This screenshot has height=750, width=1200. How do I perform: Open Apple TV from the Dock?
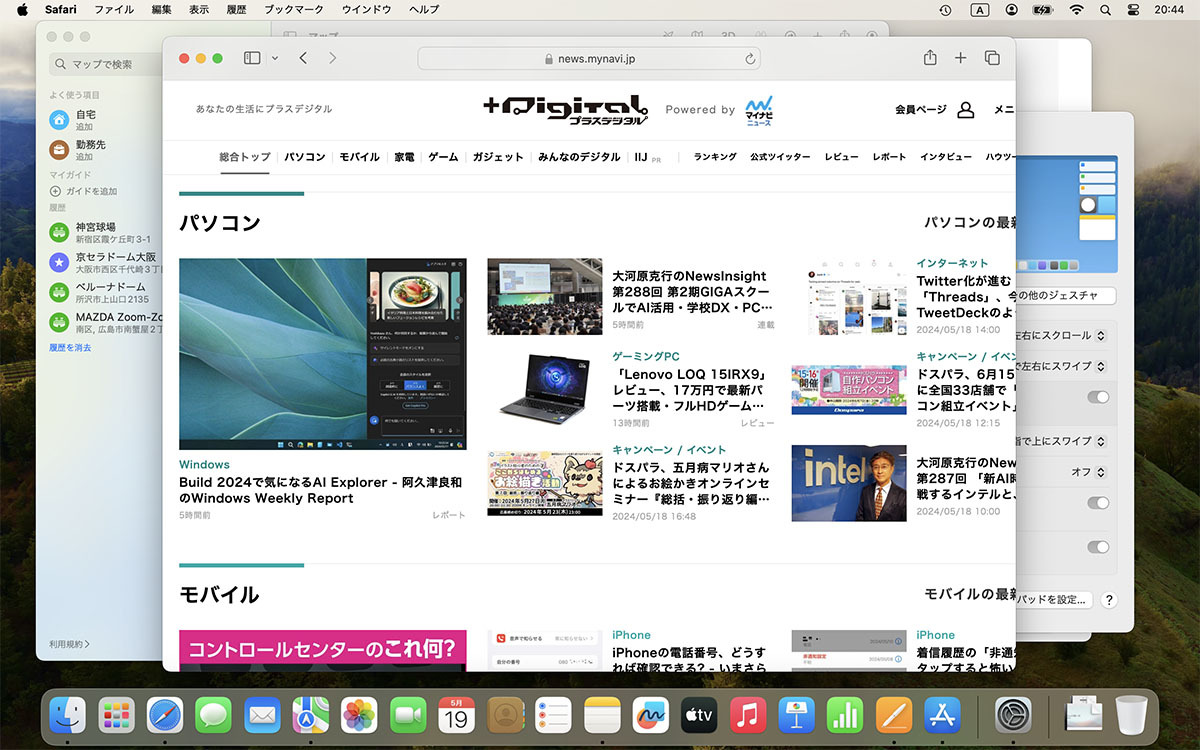pyautogui.click(x=699, y=715)
